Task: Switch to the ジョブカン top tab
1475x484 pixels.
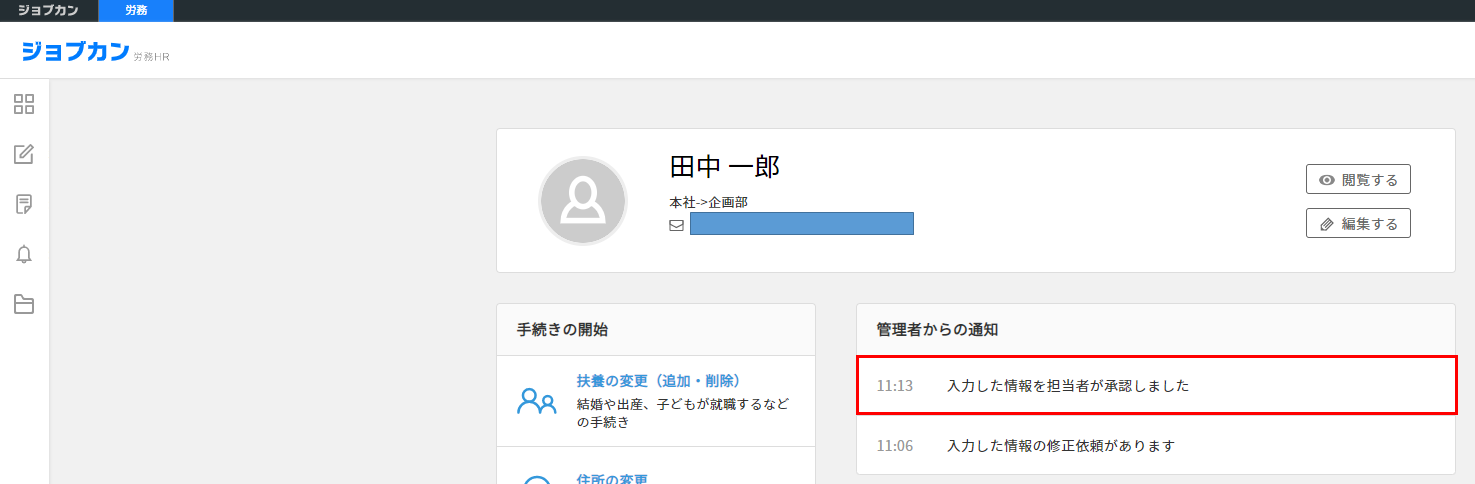Action: click(x=48, y=11)
